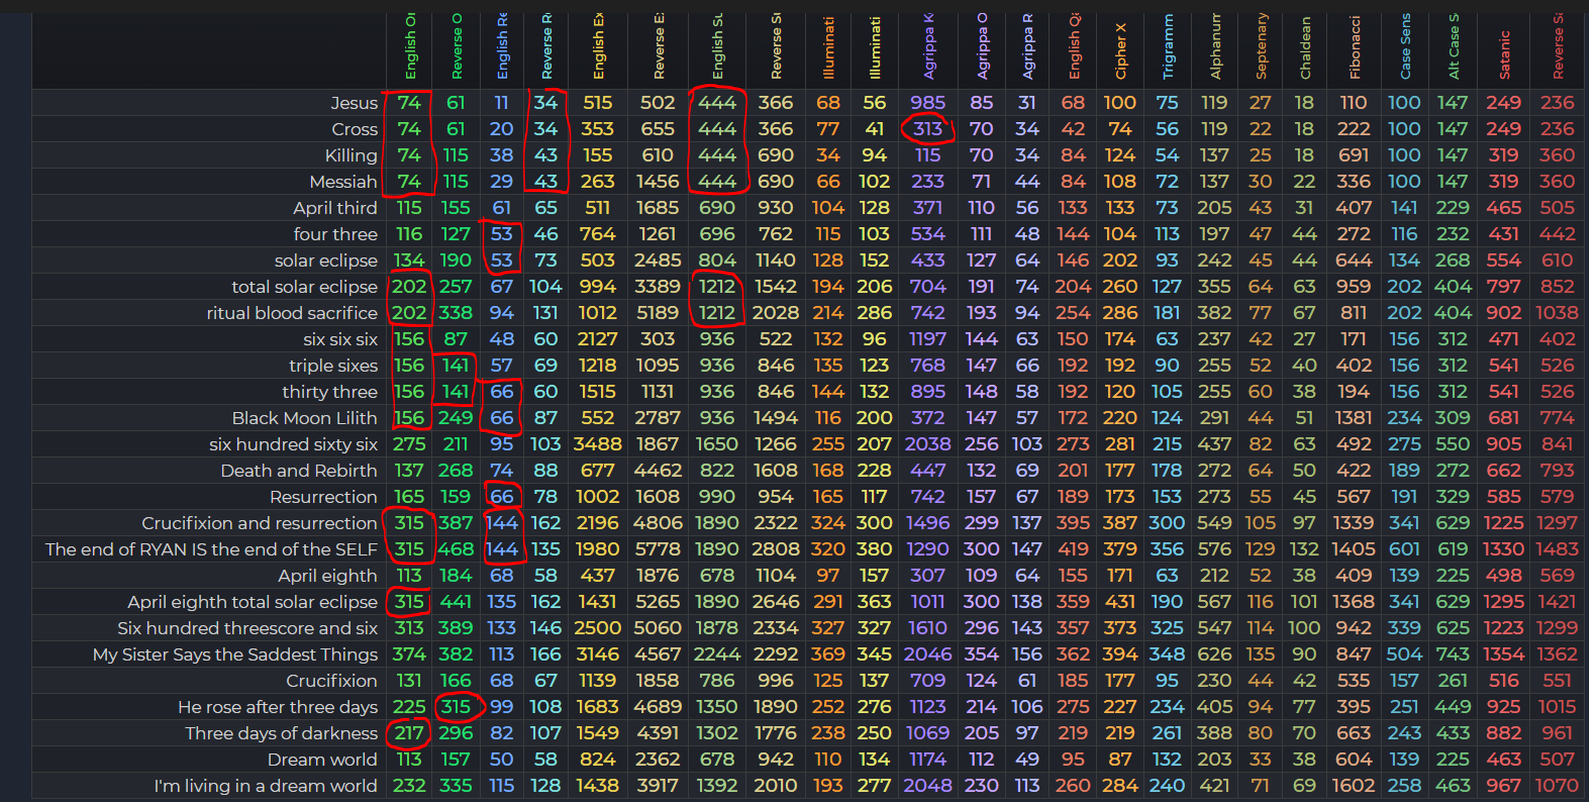Screen dimensions: 1589x802
Task: Click value 691 in the Killing row
Action: [1354, 156]
